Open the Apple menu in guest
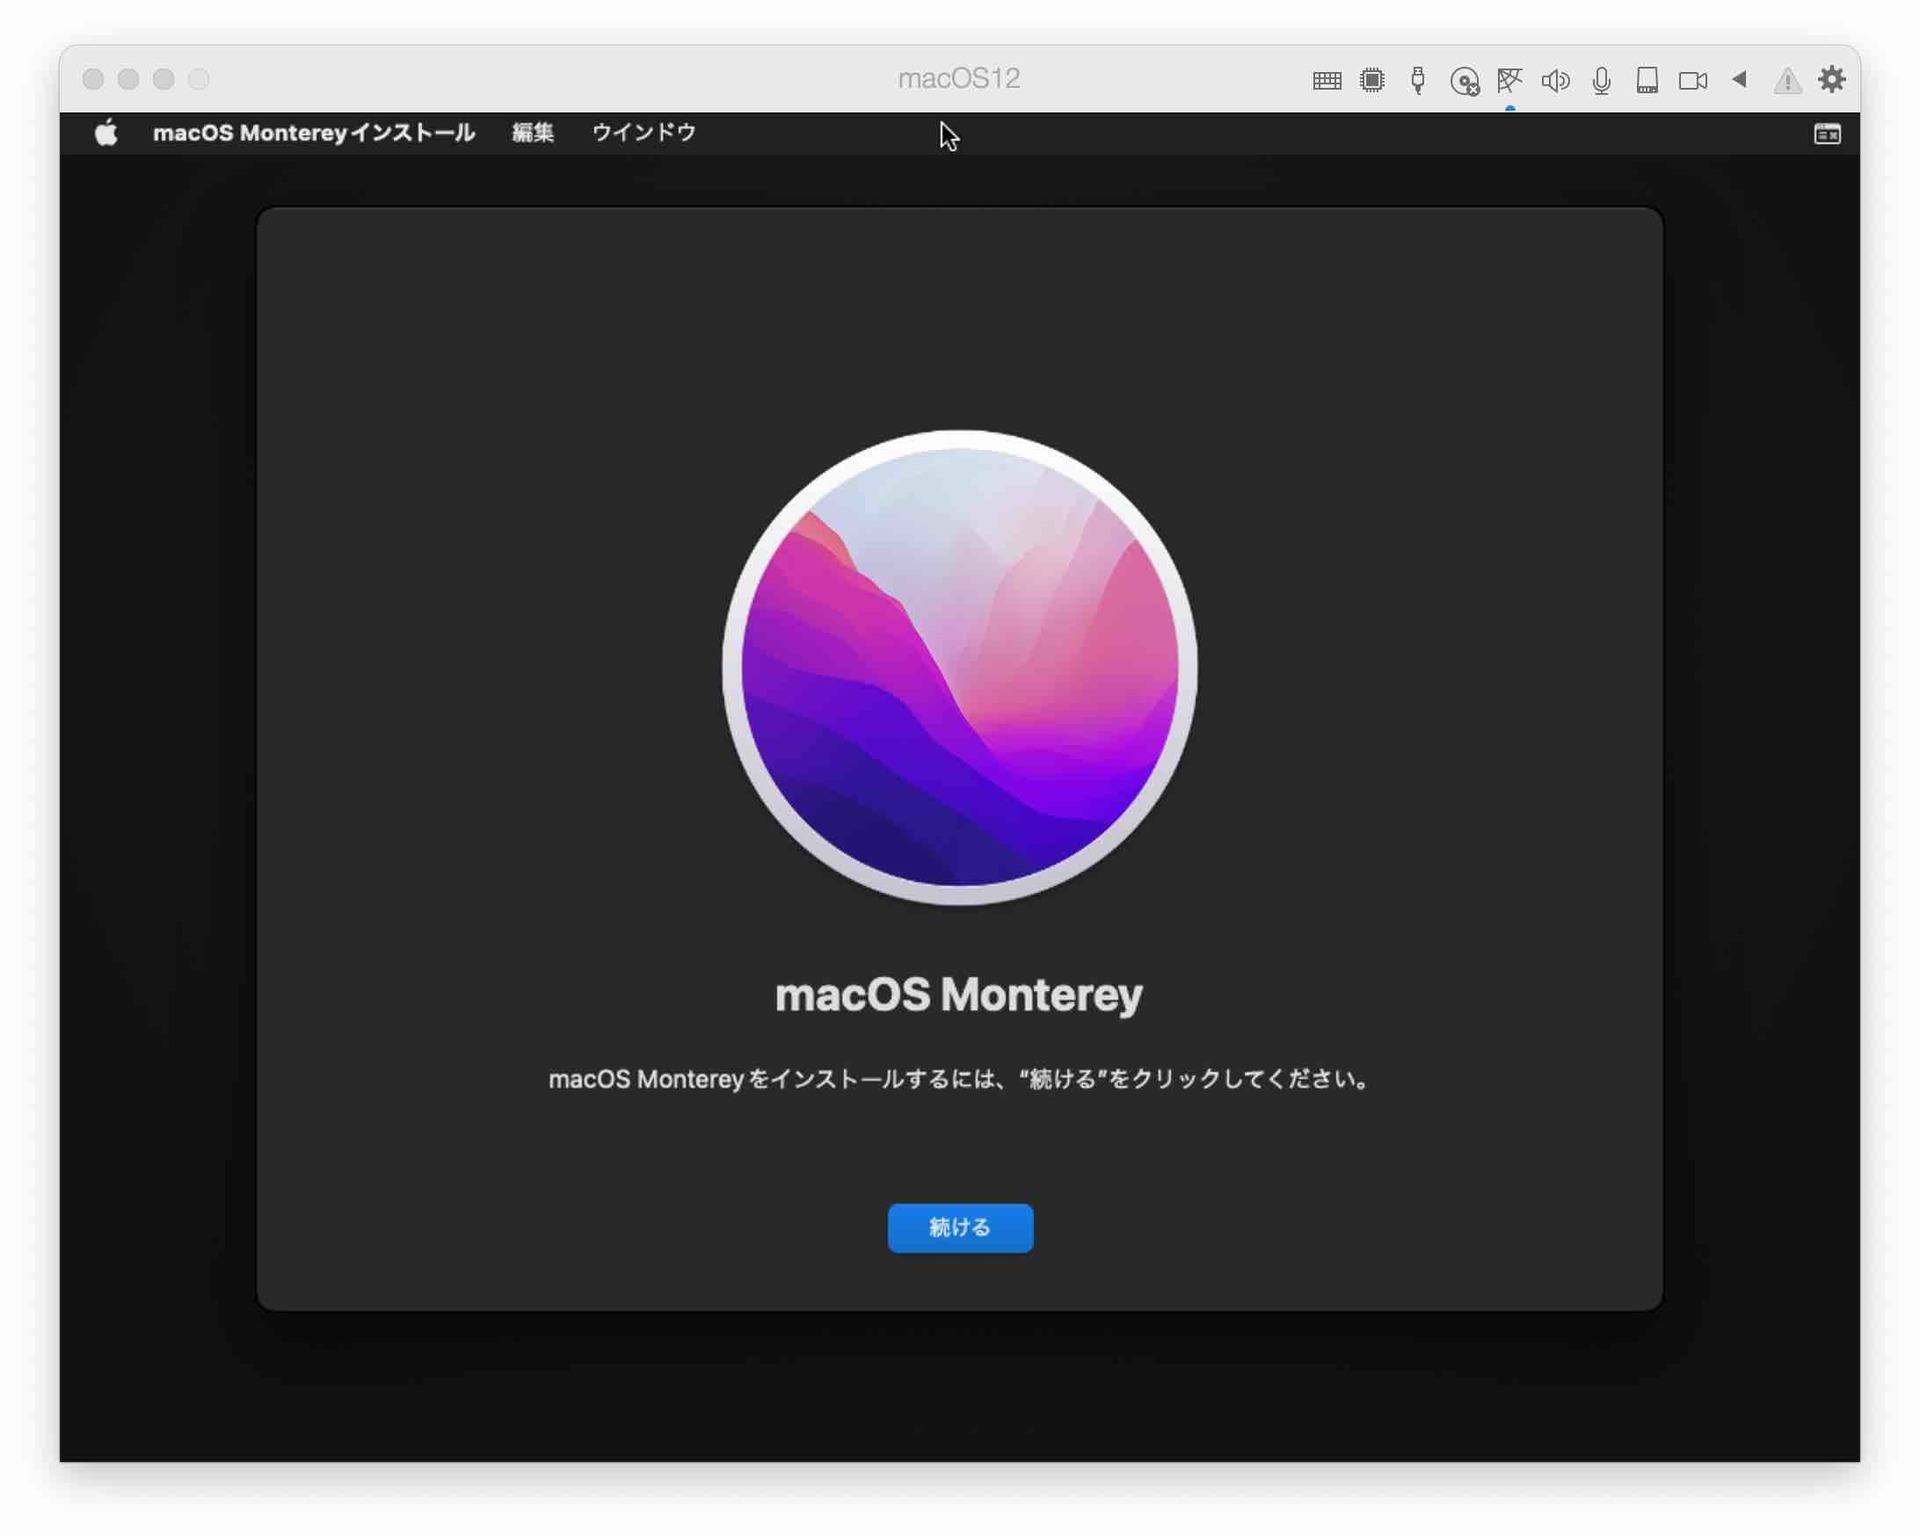The image size is (1920, 1536). coord(106,132)
